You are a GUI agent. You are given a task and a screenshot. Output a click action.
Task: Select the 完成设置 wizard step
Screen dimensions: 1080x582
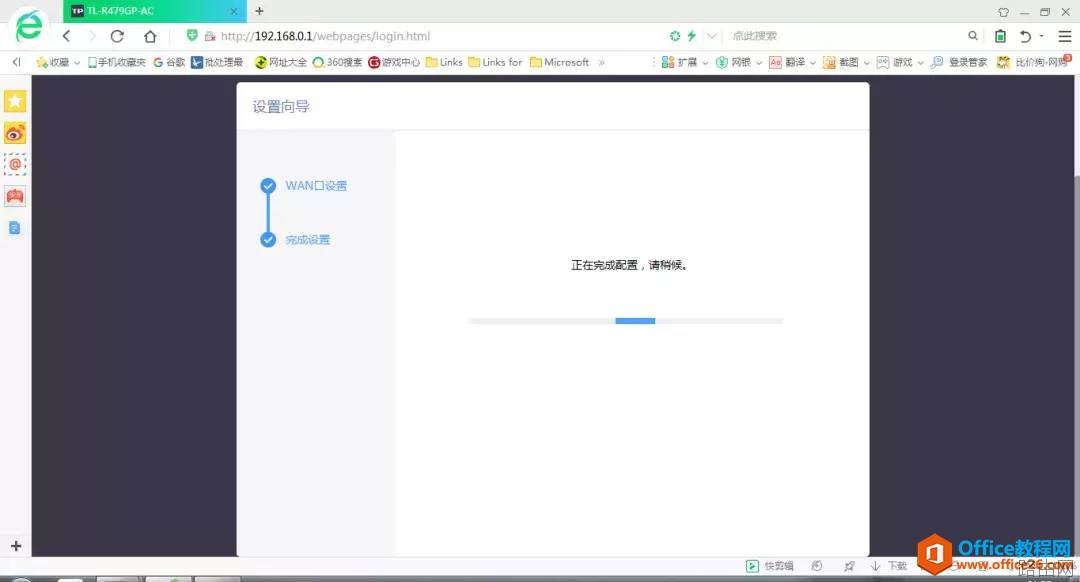pos(308,240)
